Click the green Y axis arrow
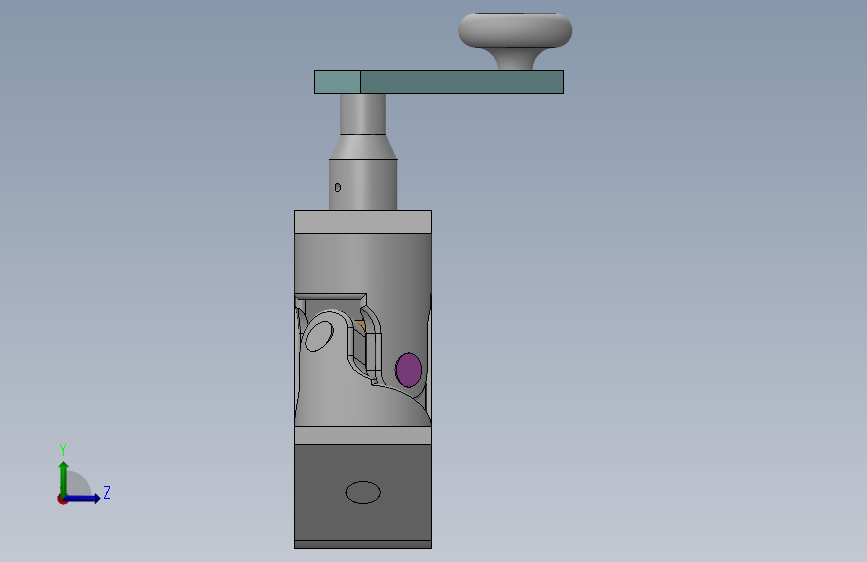 pyautogui.click(x=64, y=478)
